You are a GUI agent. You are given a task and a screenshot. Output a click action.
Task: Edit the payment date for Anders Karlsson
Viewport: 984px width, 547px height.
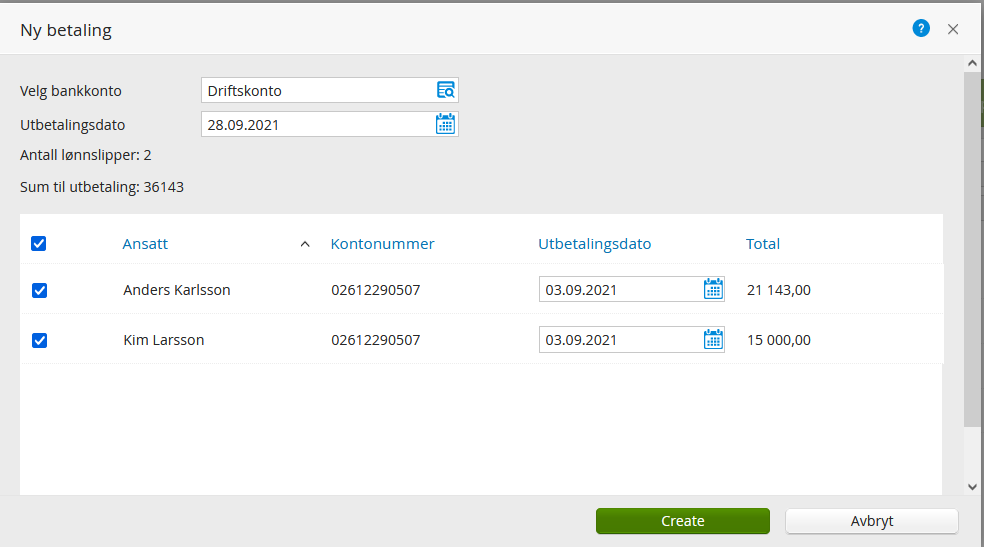click(631, 289)
